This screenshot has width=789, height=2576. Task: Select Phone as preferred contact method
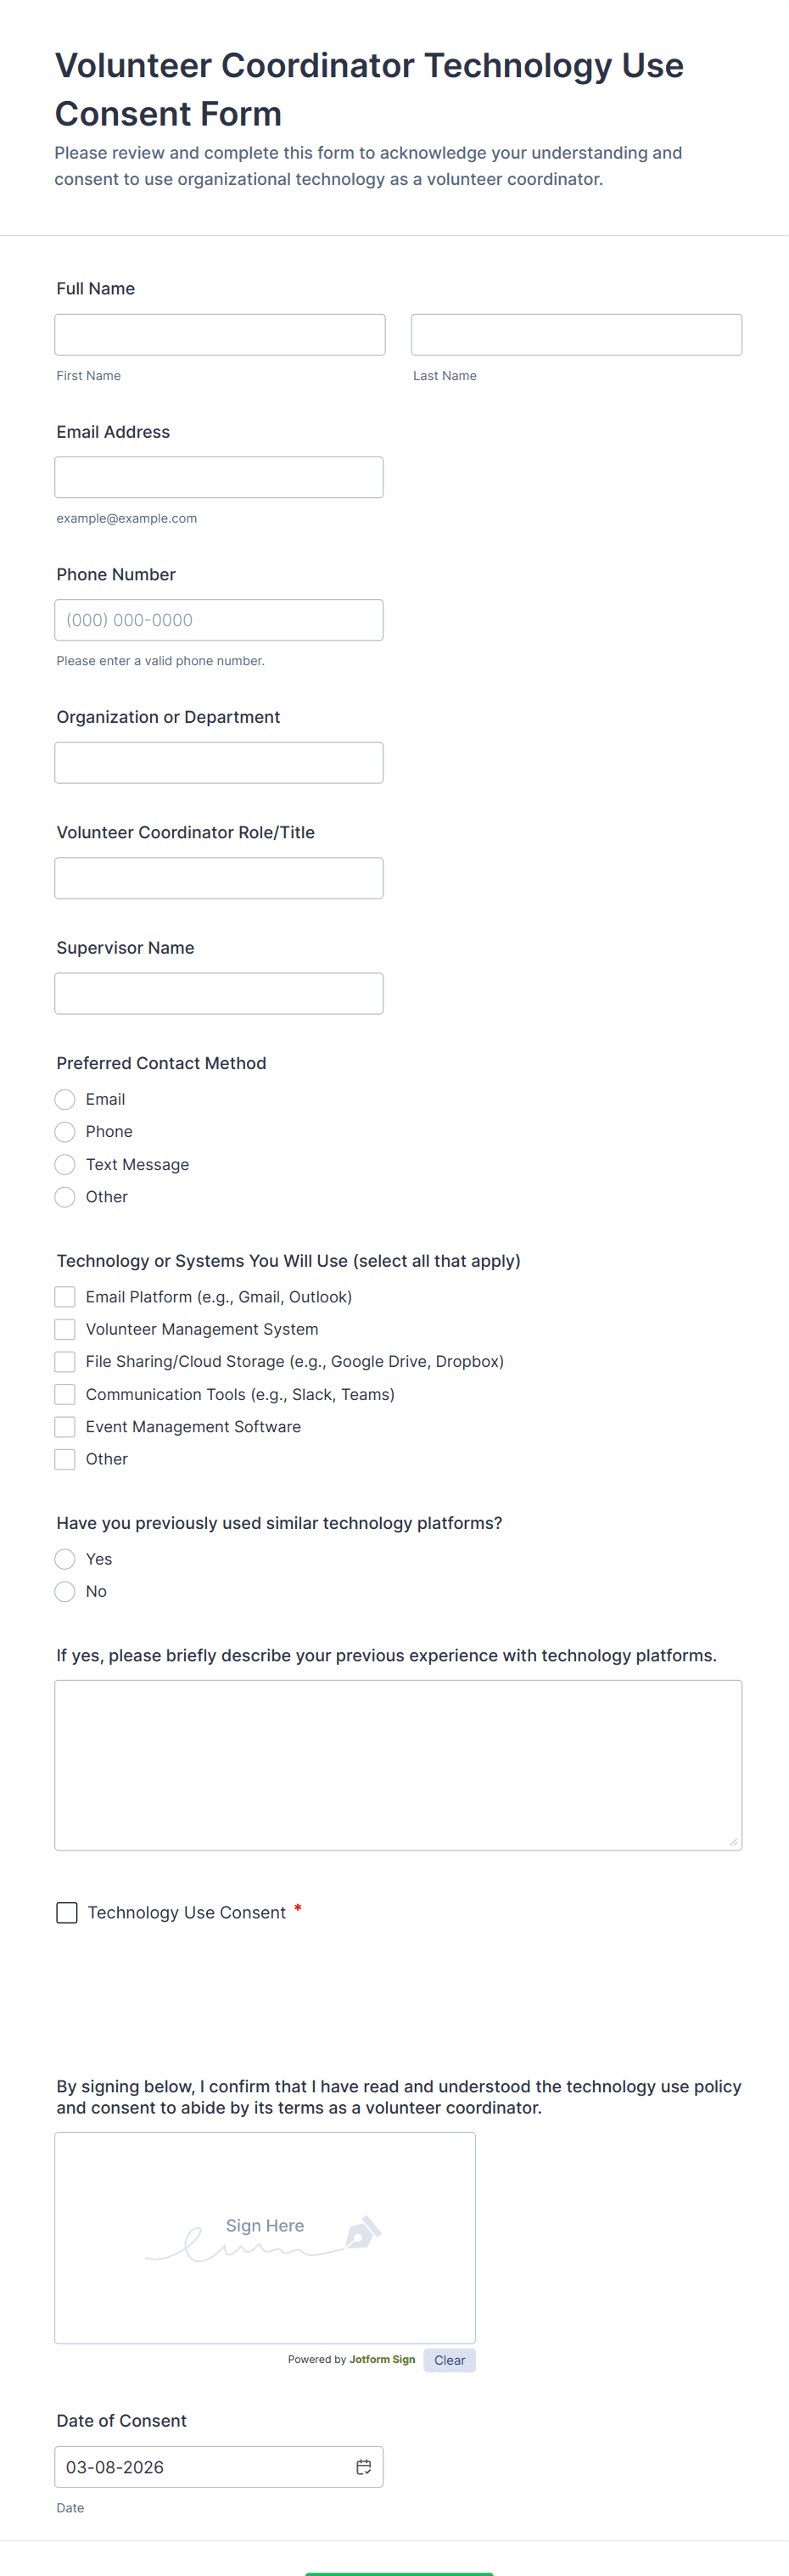pyautogui.click(x=65, y=1132)
